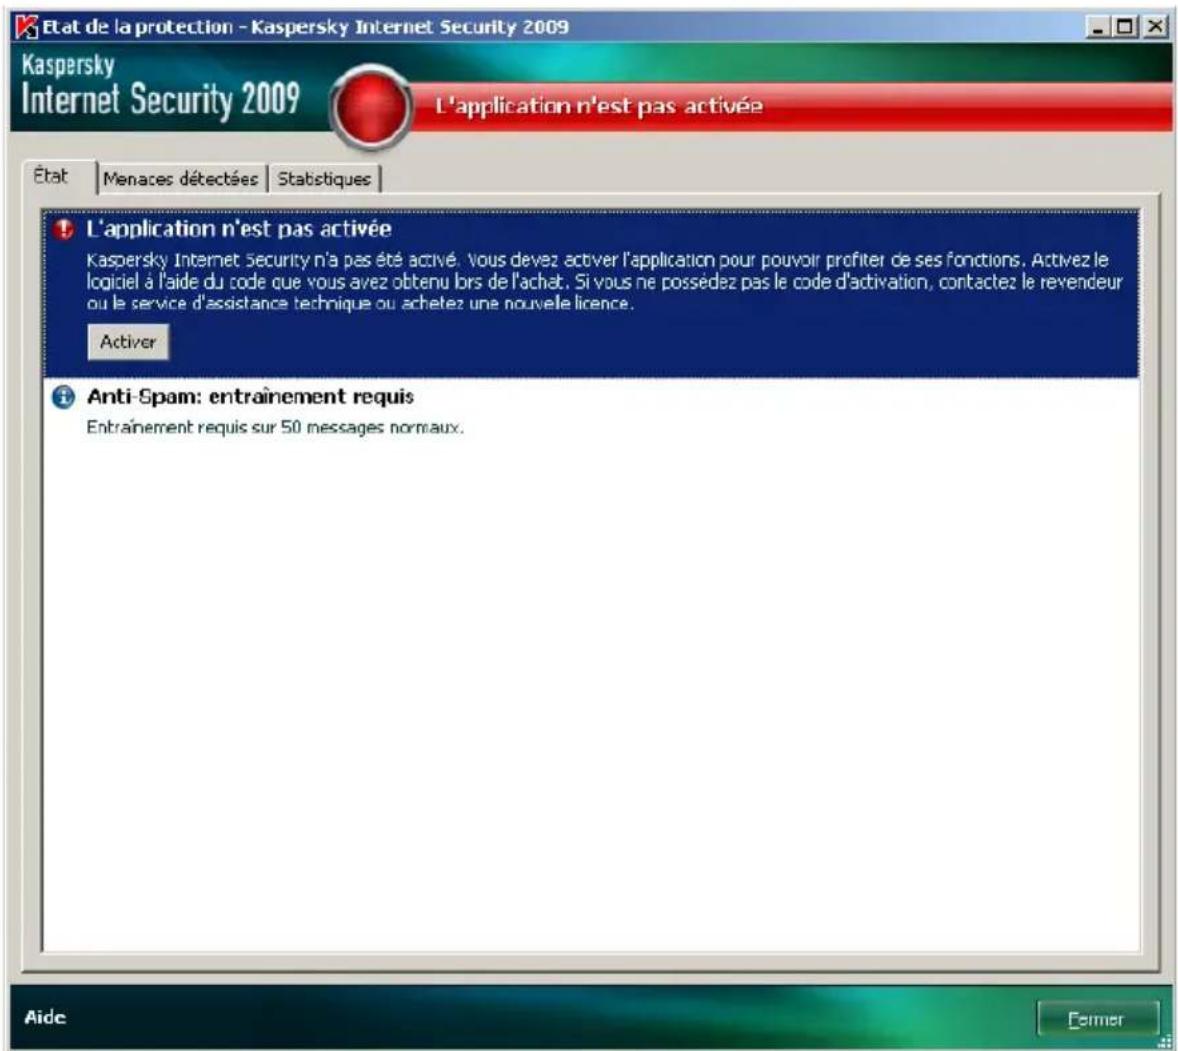The height and width of the screenshot is (1051, 1178).
Task: Click the red protection status indicator orb
Action: click(371, 107)
